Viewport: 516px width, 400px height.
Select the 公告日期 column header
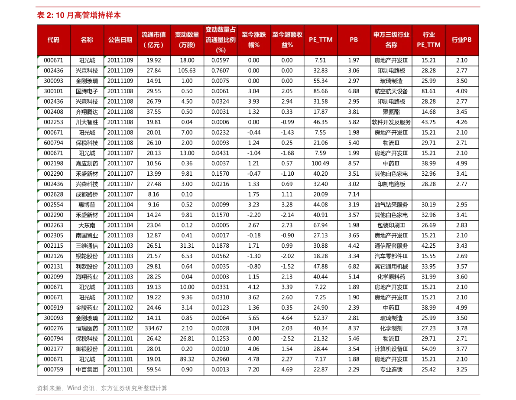point(120,40)
